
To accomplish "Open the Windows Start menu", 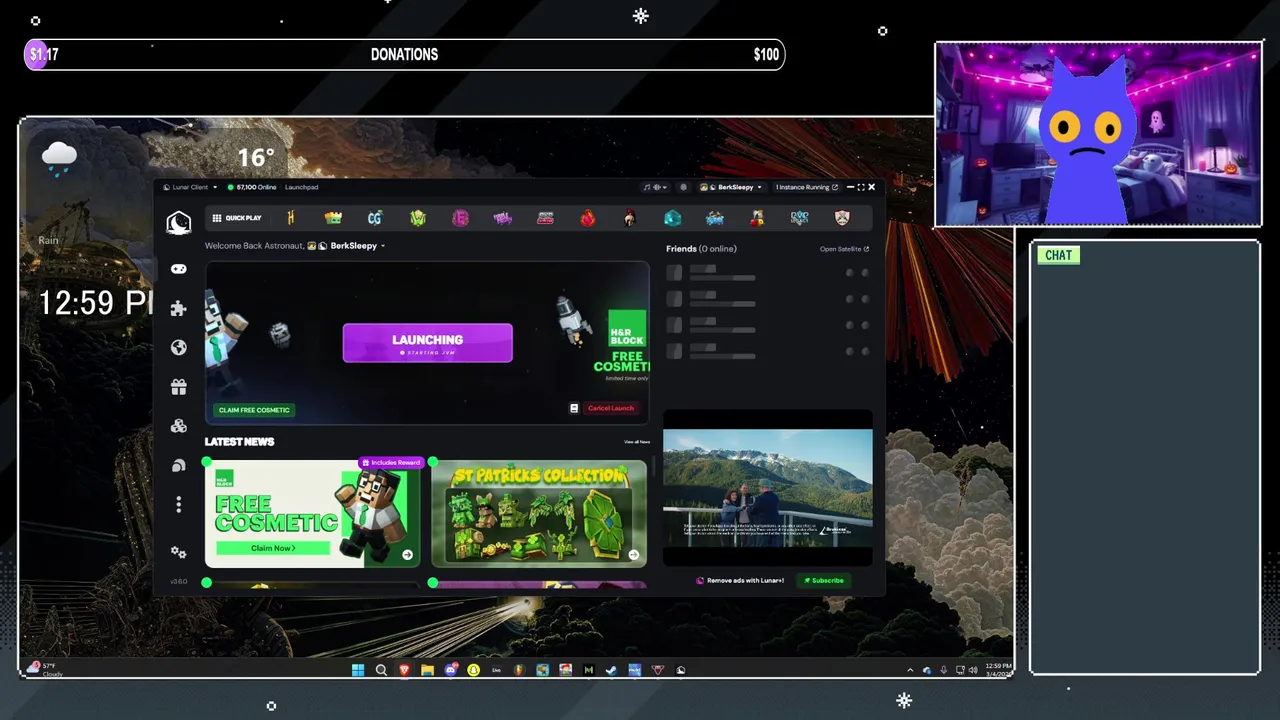I will (358, 670).
